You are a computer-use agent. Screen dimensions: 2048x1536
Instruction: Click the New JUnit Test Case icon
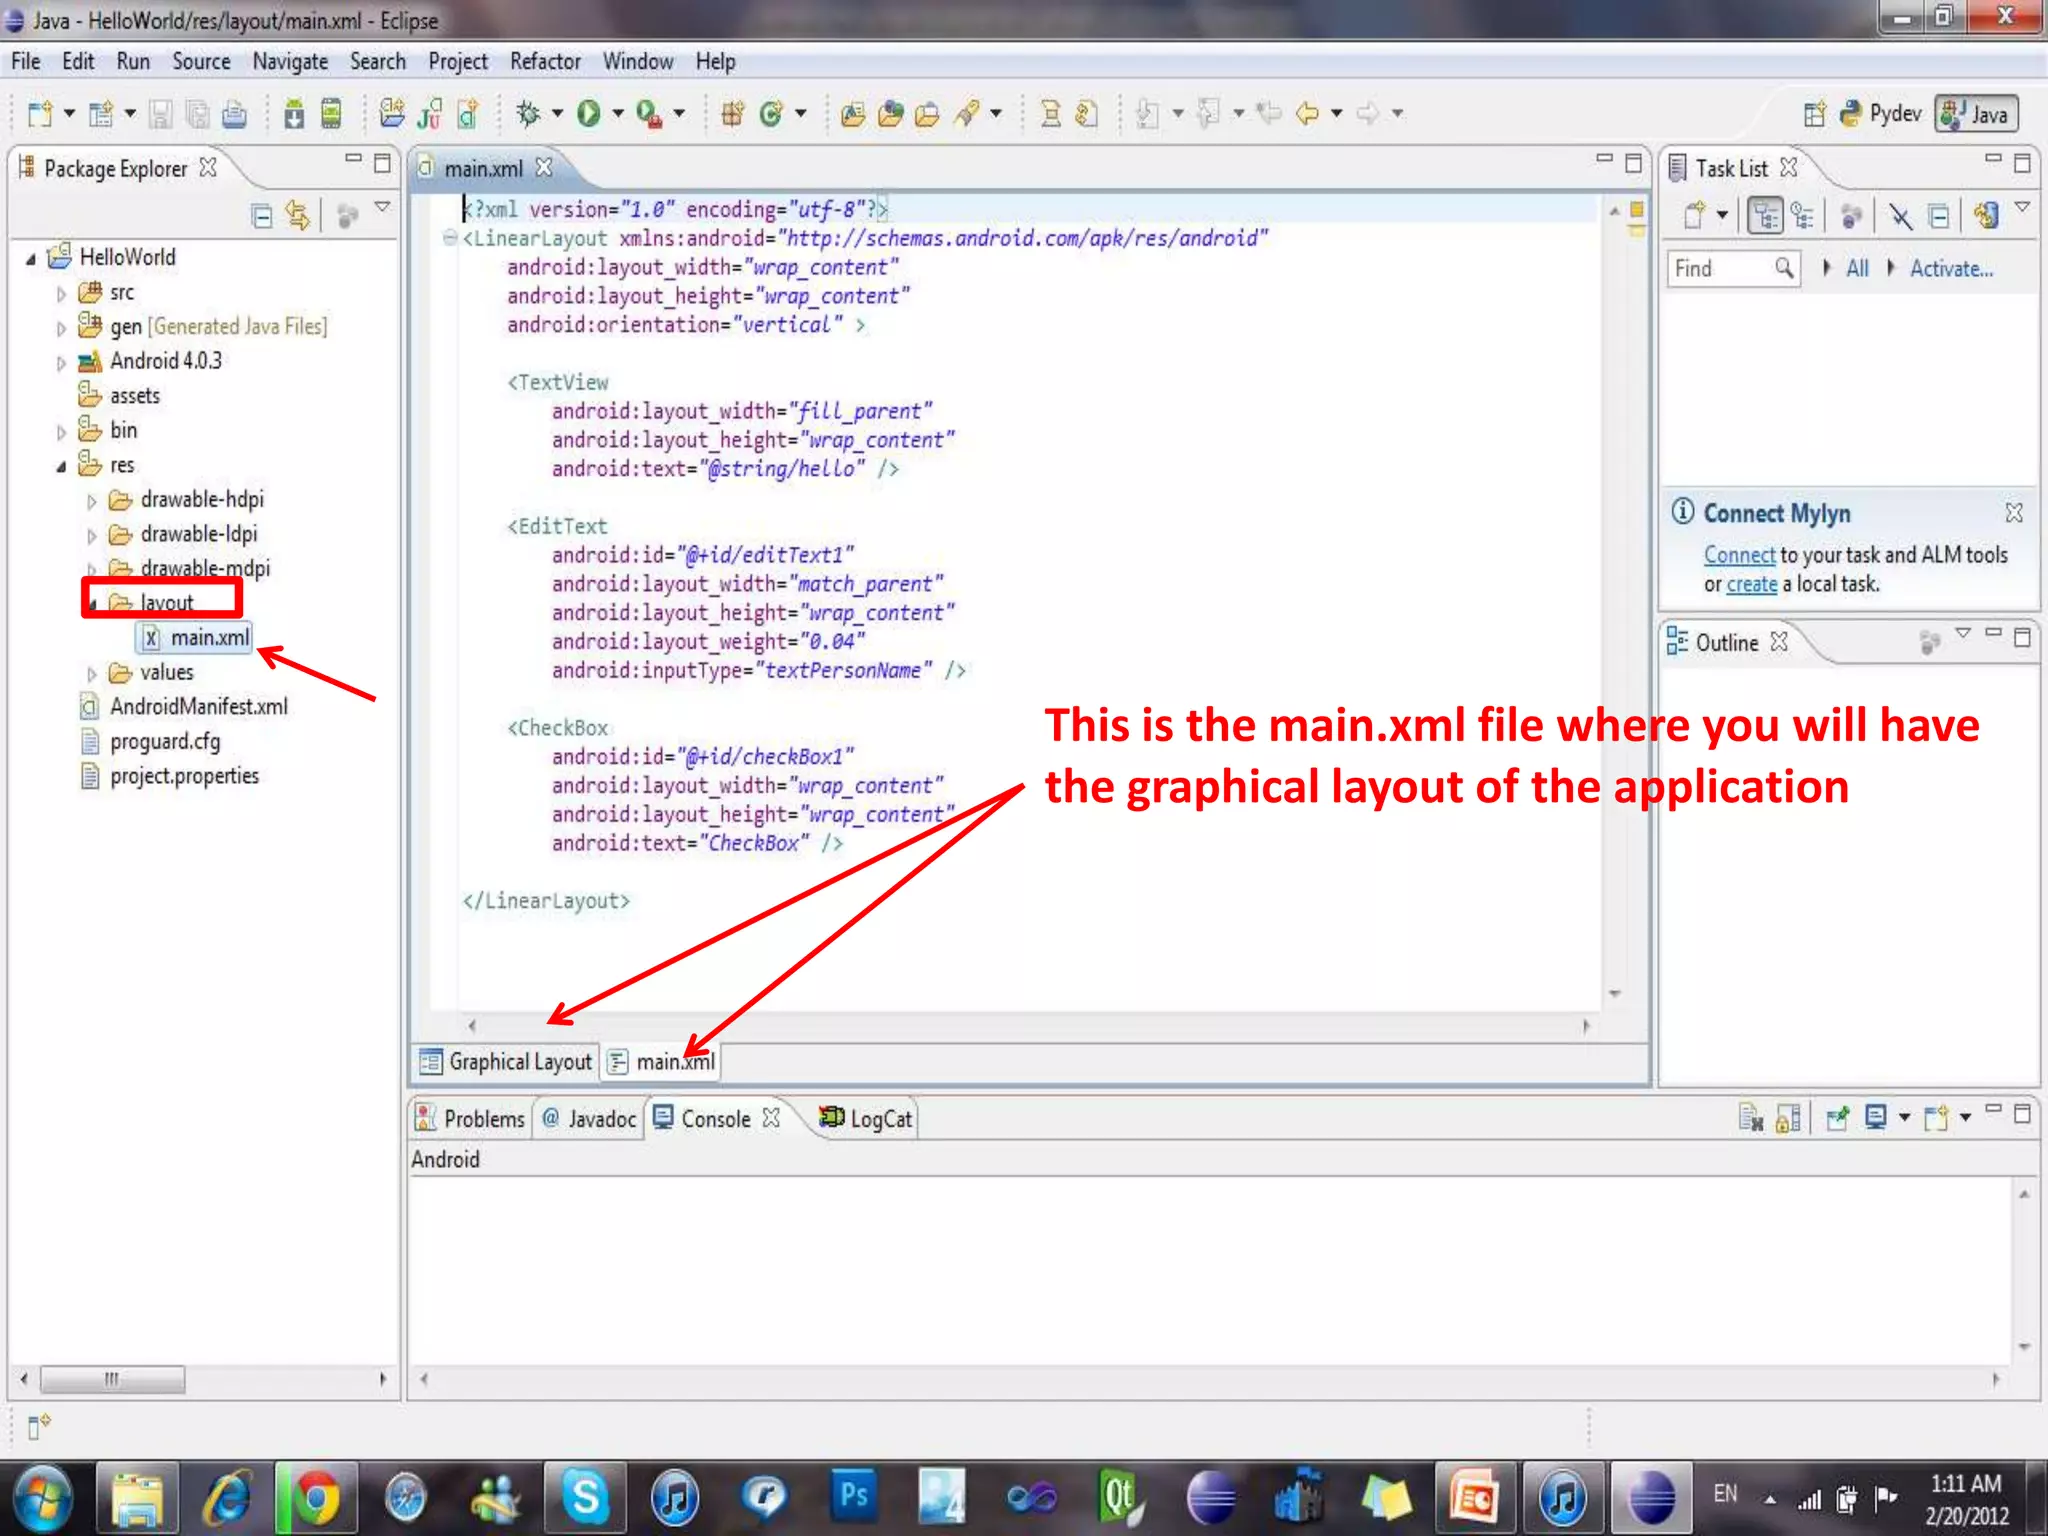(430, 114)
